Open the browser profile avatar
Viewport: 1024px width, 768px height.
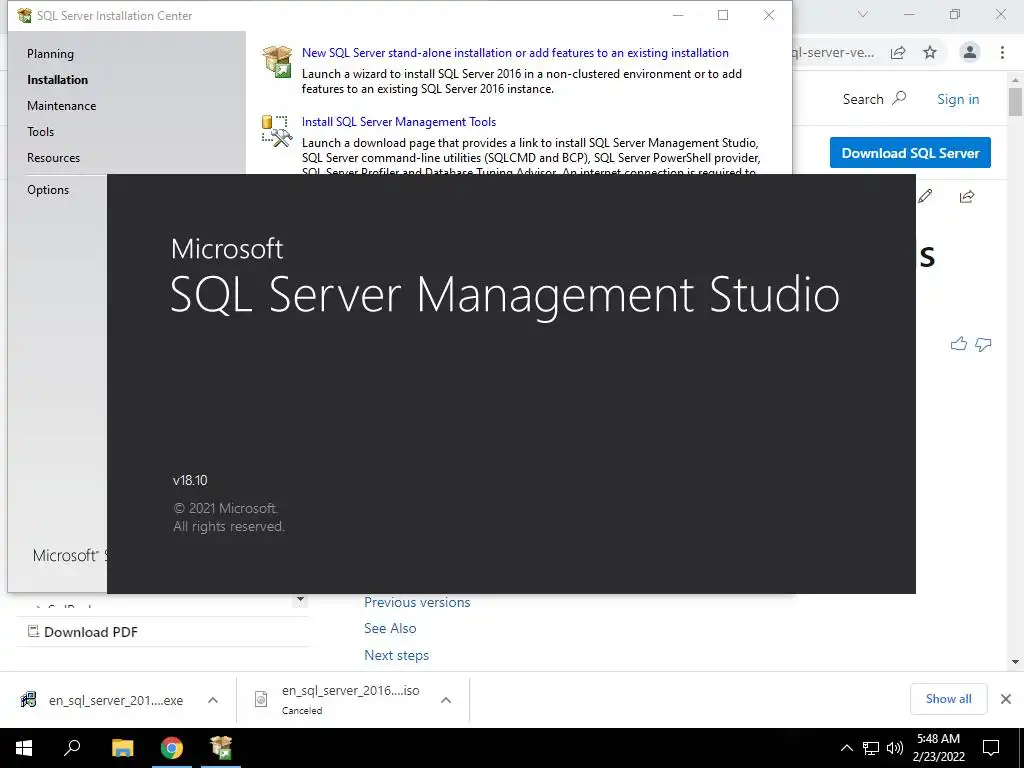tap(970, 52)
